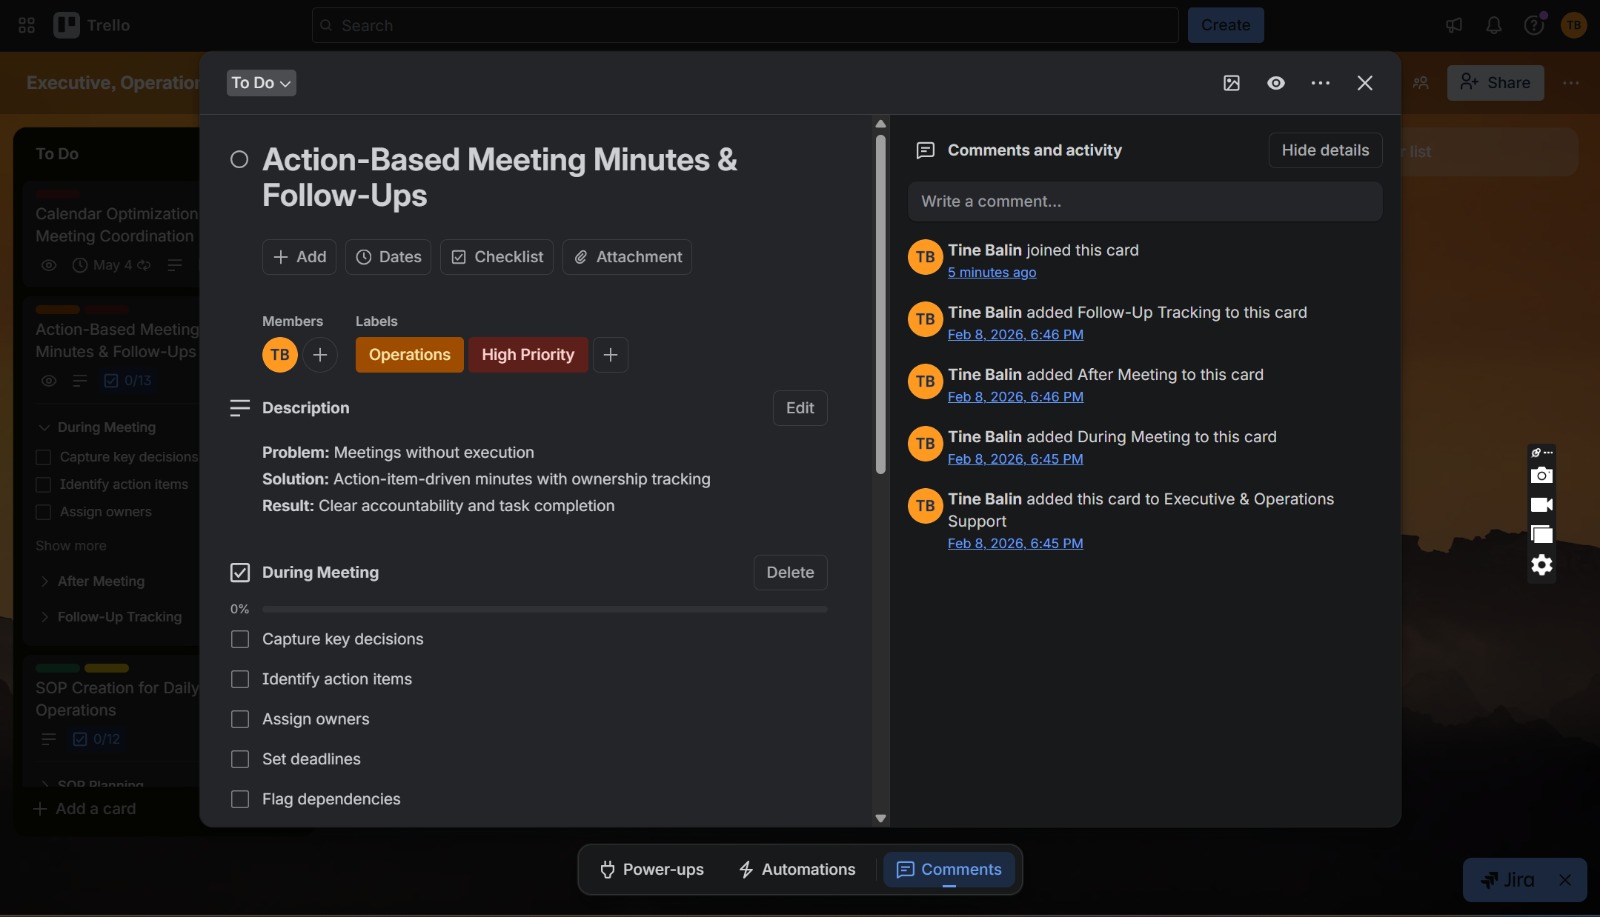Delete the During Meeting checklist

[x=790, y=573]
